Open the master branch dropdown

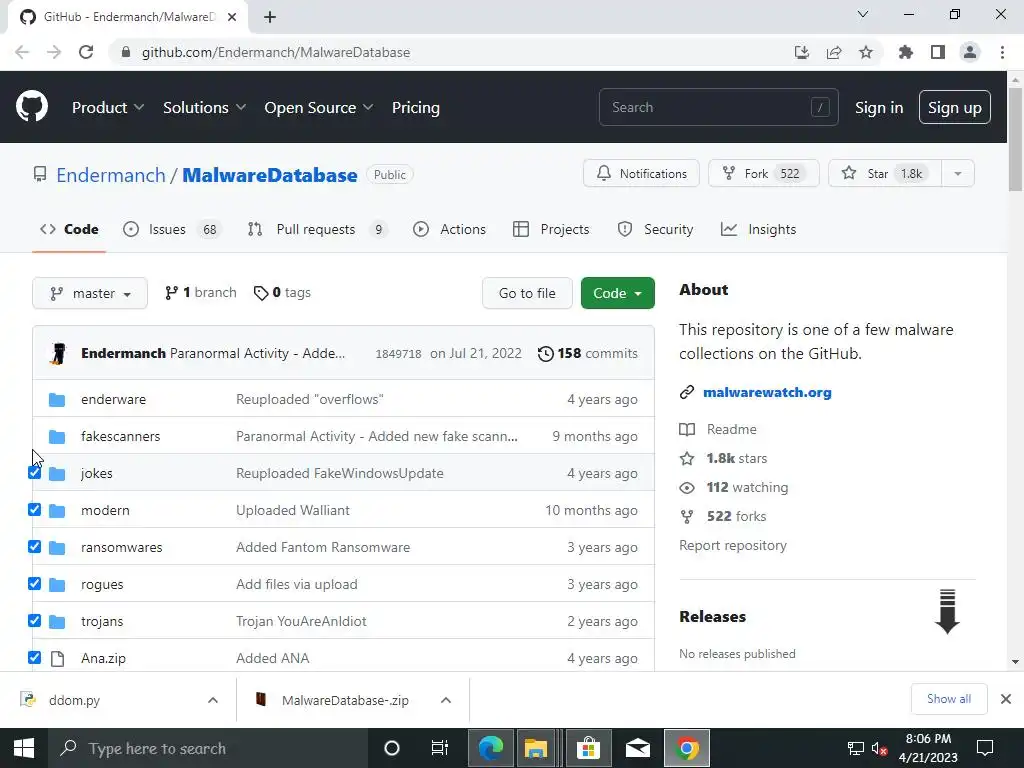point(90,293)
